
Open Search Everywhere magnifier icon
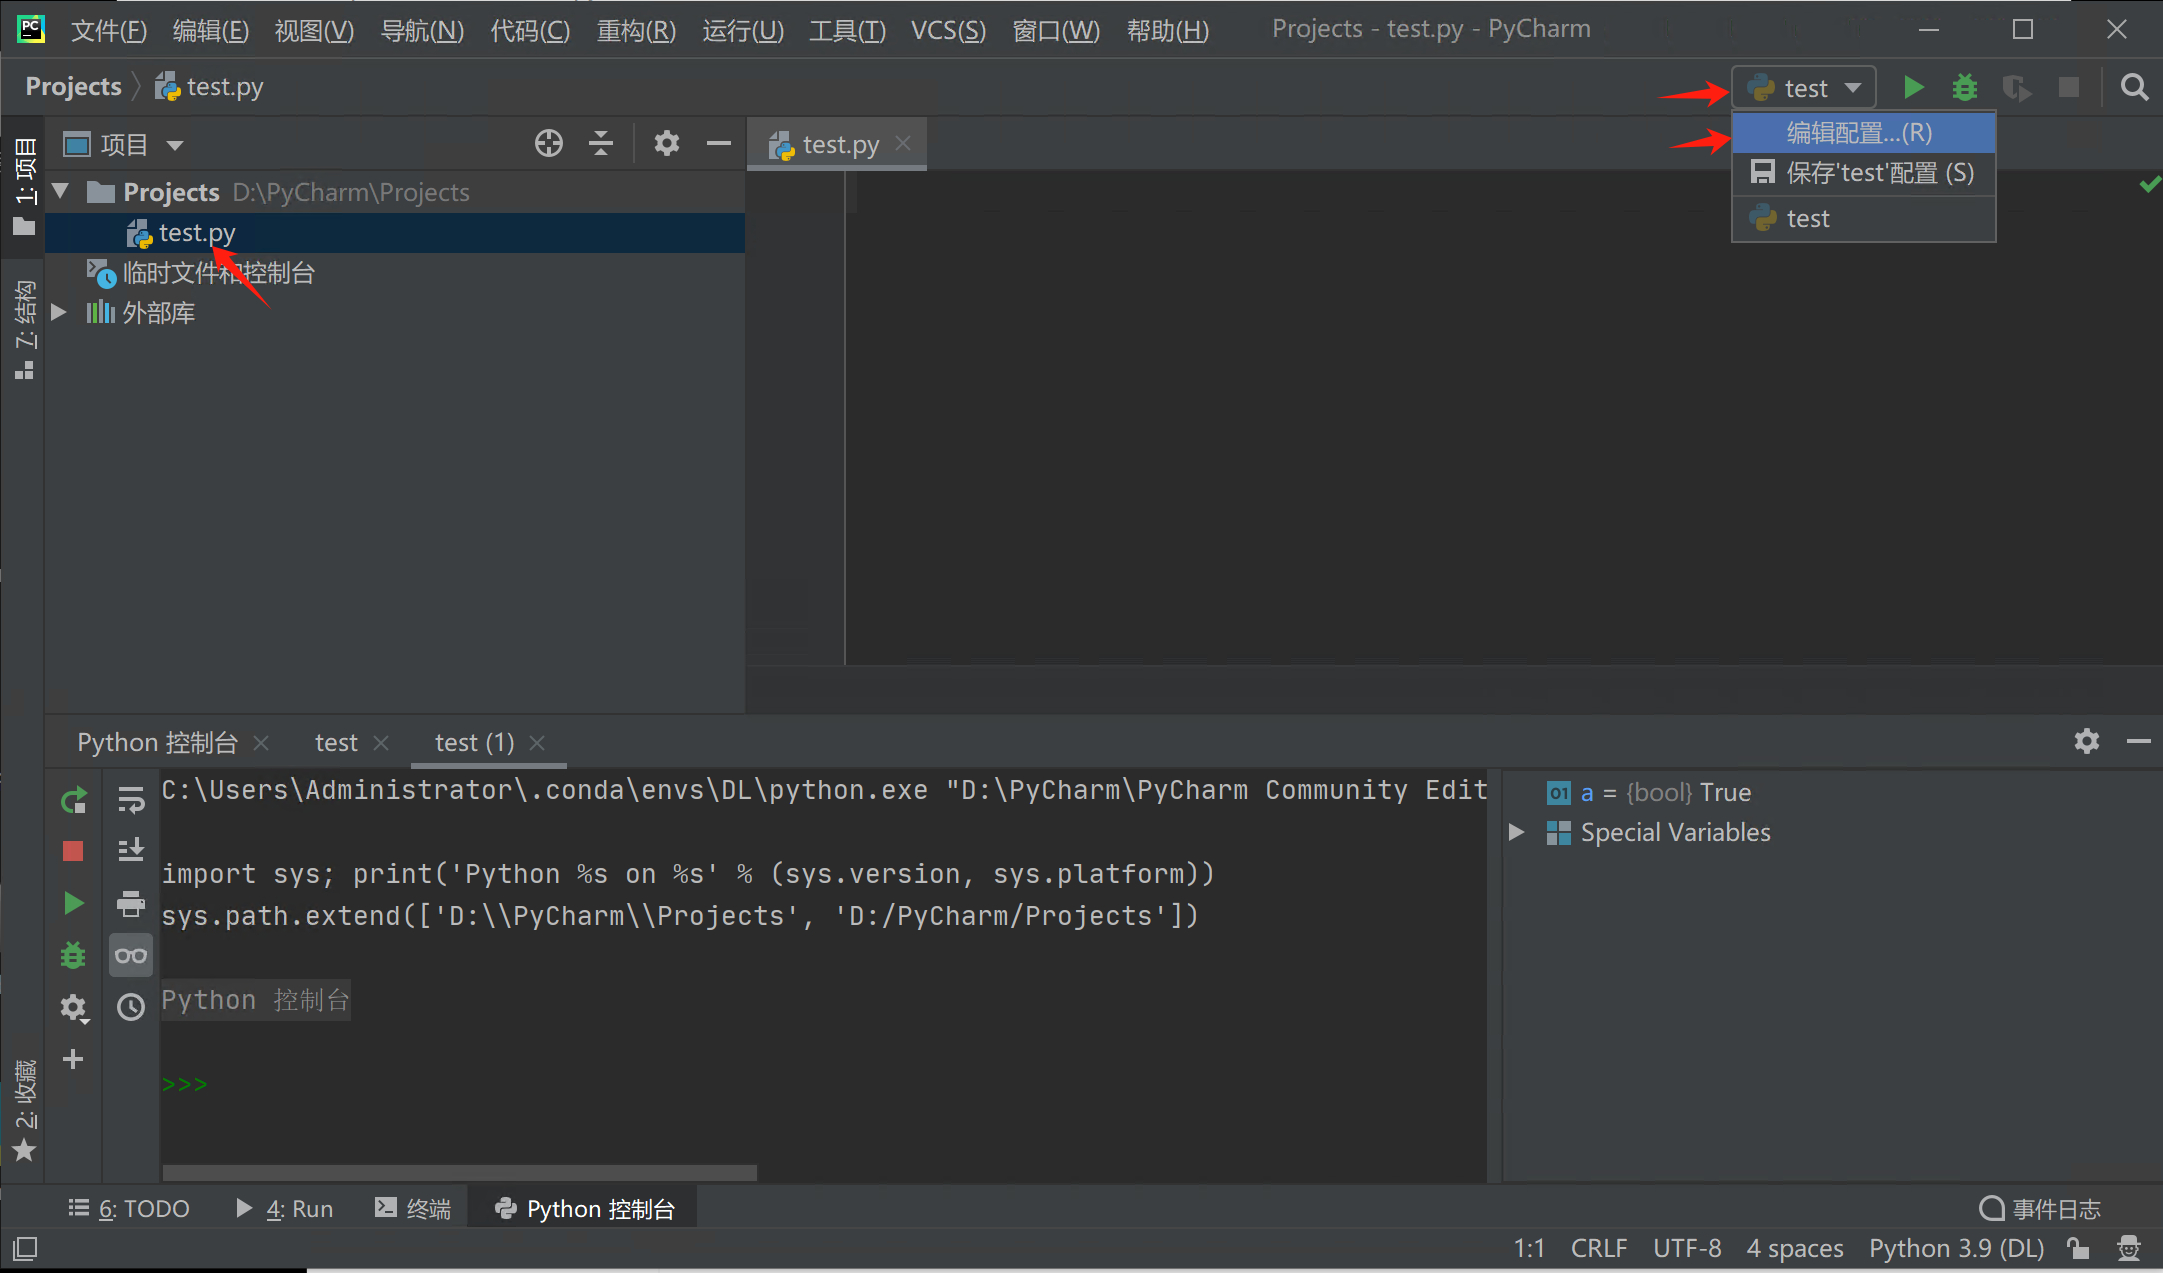click(2134, 88)
